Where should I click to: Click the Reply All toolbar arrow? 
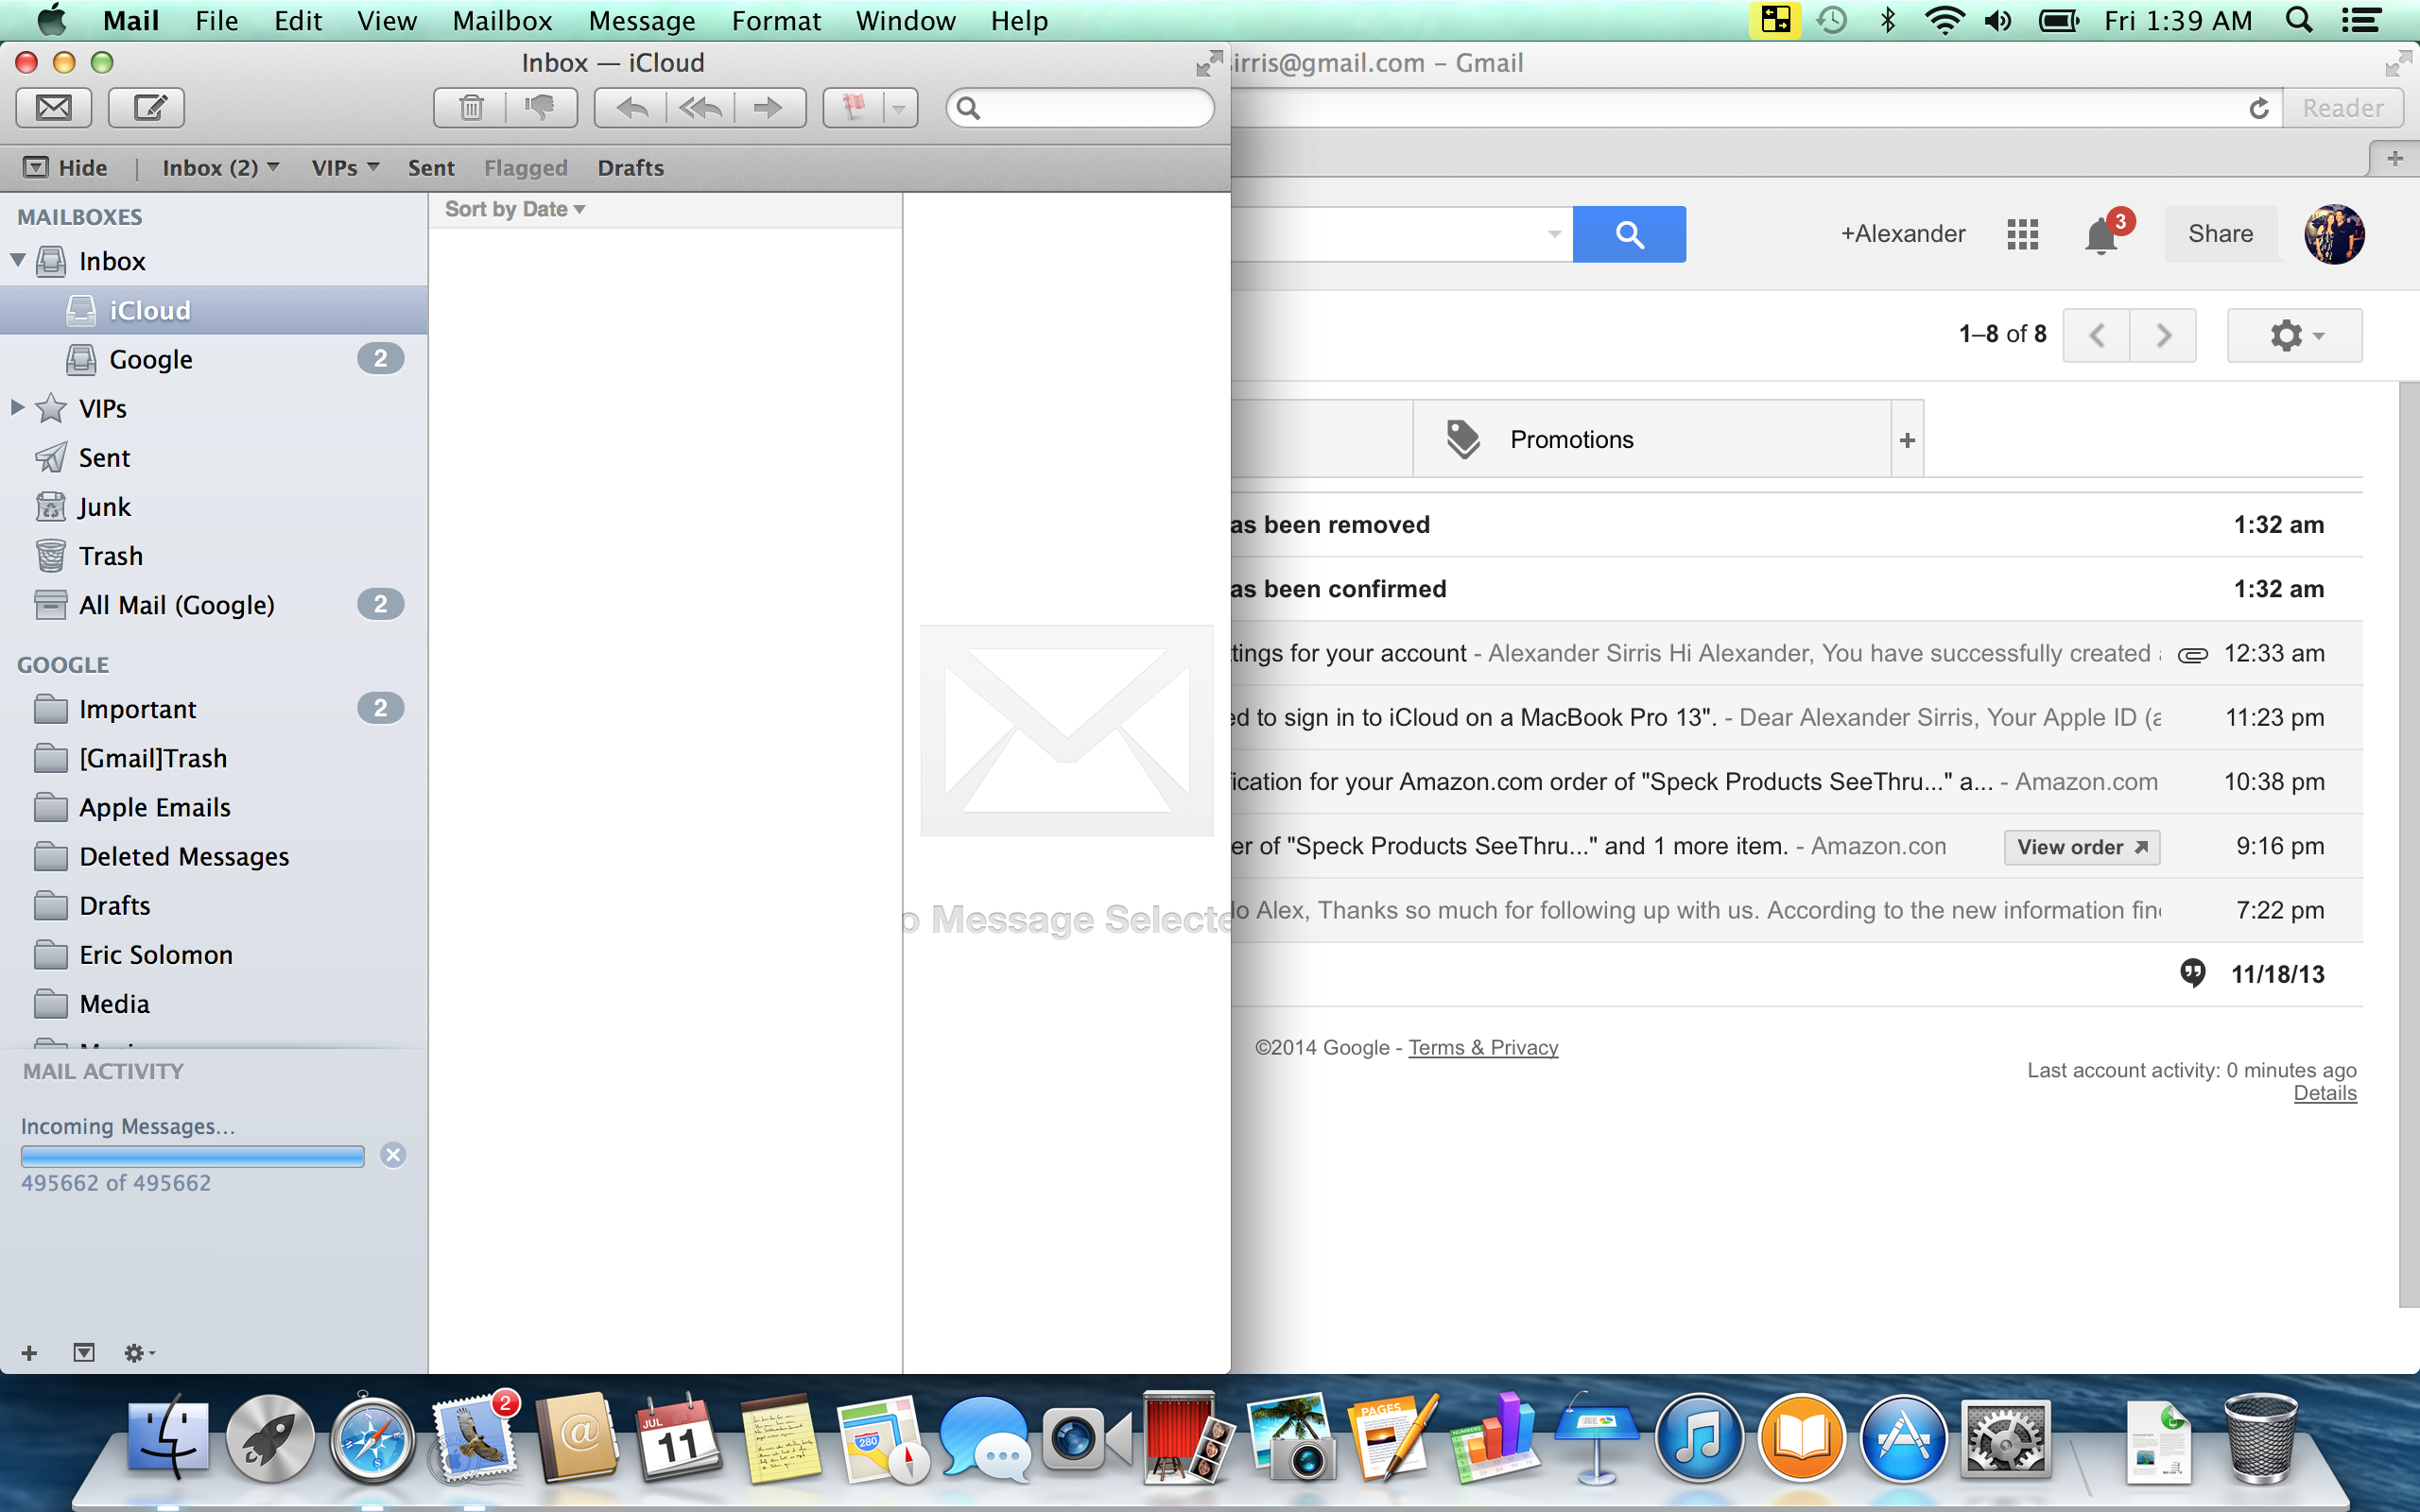click(700, 107)
